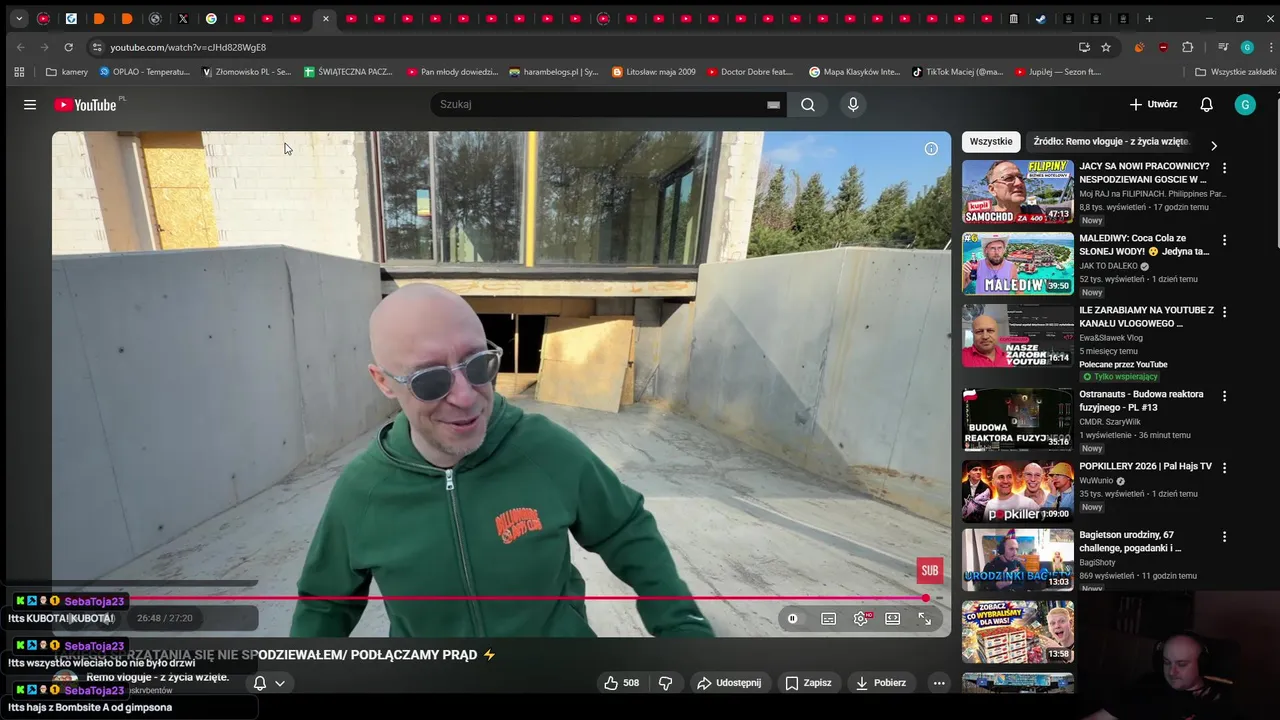This screenshot has width=1280, height=720.
Task: Click the Udostępnij share button
Action: click(x=729, y=683)
